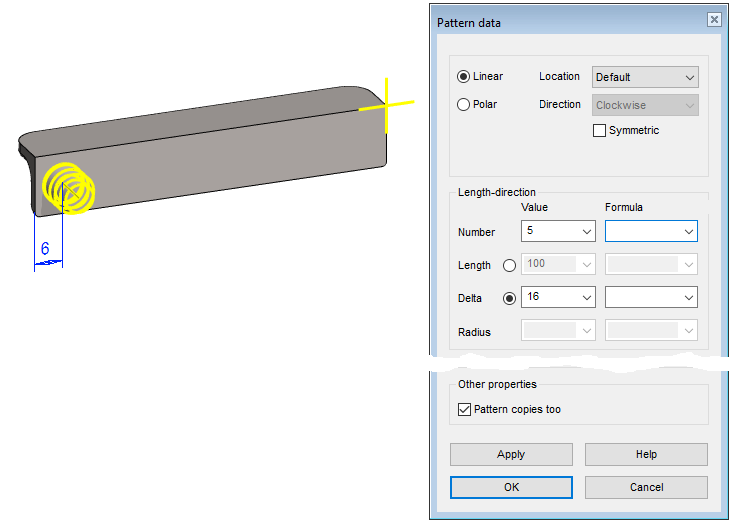Open the Location dropdown set to Default
730x522 pixels.
click(645, 77)
